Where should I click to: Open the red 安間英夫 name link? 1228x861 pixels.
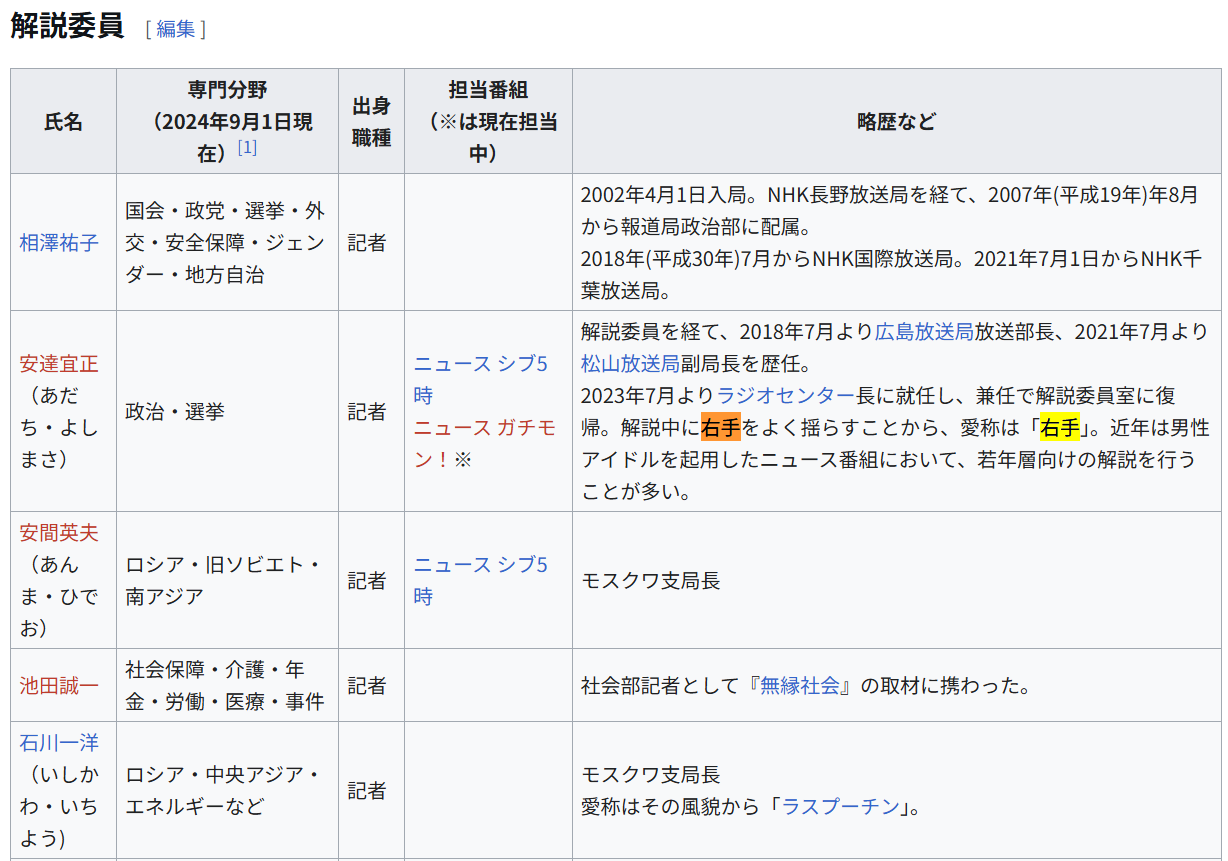pyautogui.click(x=59, y=533)
